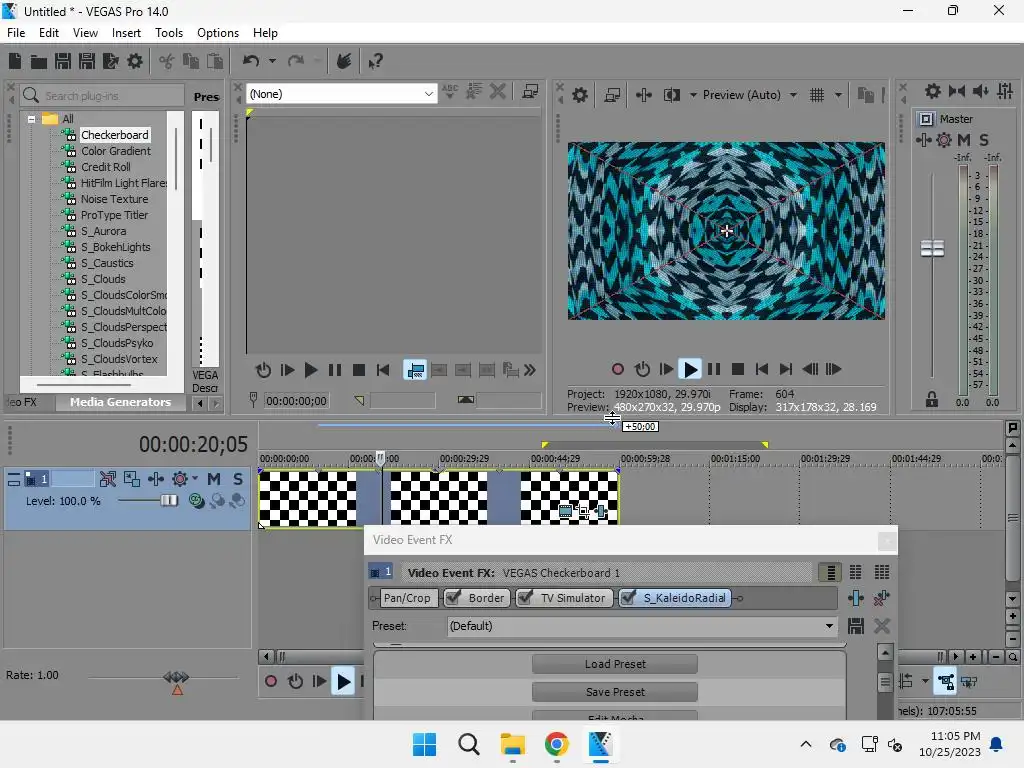Screen dimensions: 1024x768
Task: Open the Insert menu
Action: coord(126,33)
